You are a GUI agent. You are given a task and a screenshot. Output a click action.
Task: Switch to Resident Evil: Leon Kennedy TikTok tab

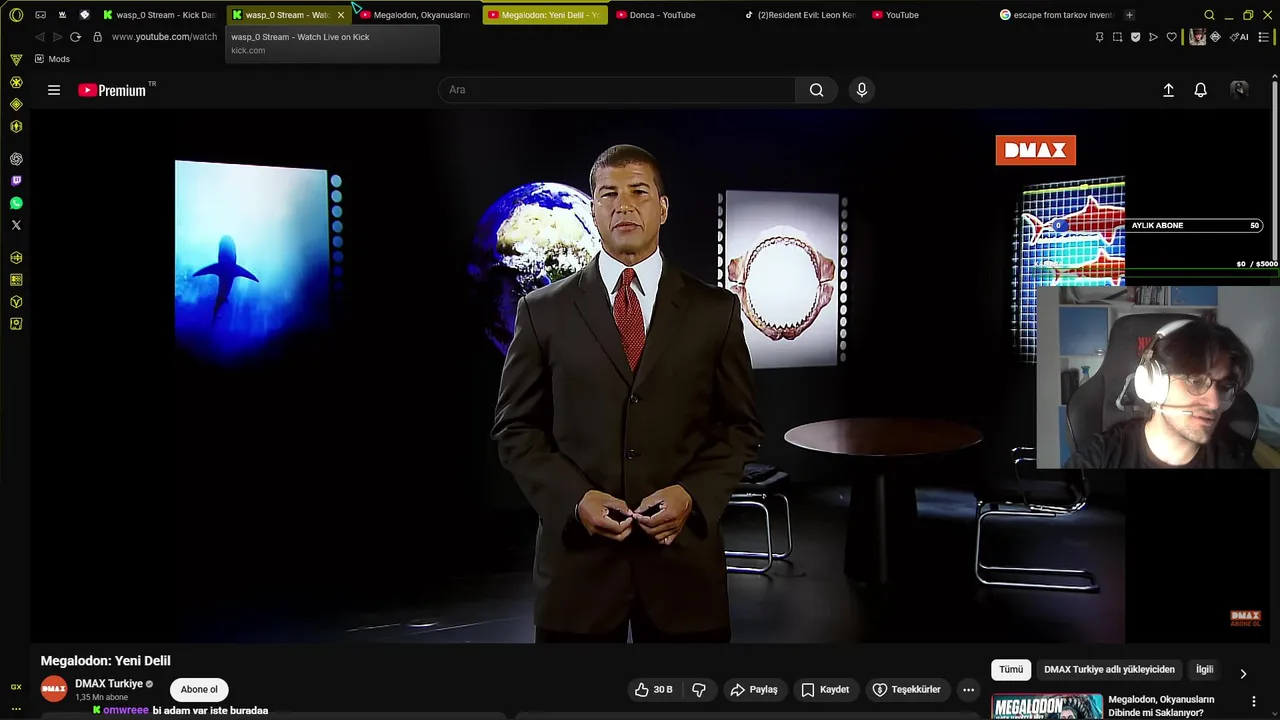(800, 15)
